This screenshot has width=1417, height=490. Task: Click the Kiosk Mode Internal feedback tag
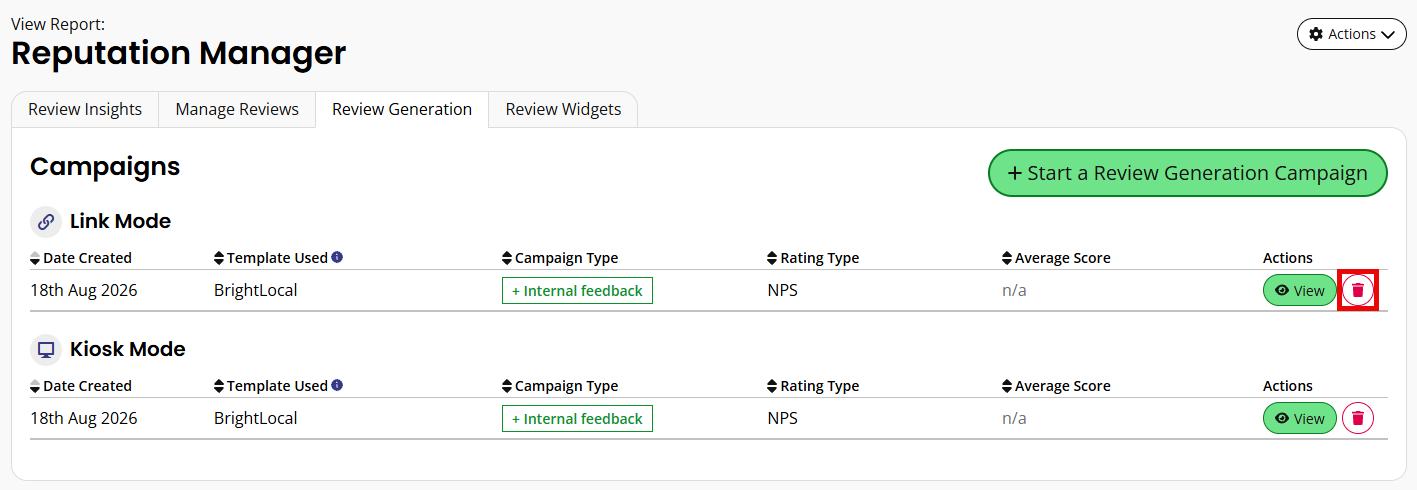click(577, 419)
